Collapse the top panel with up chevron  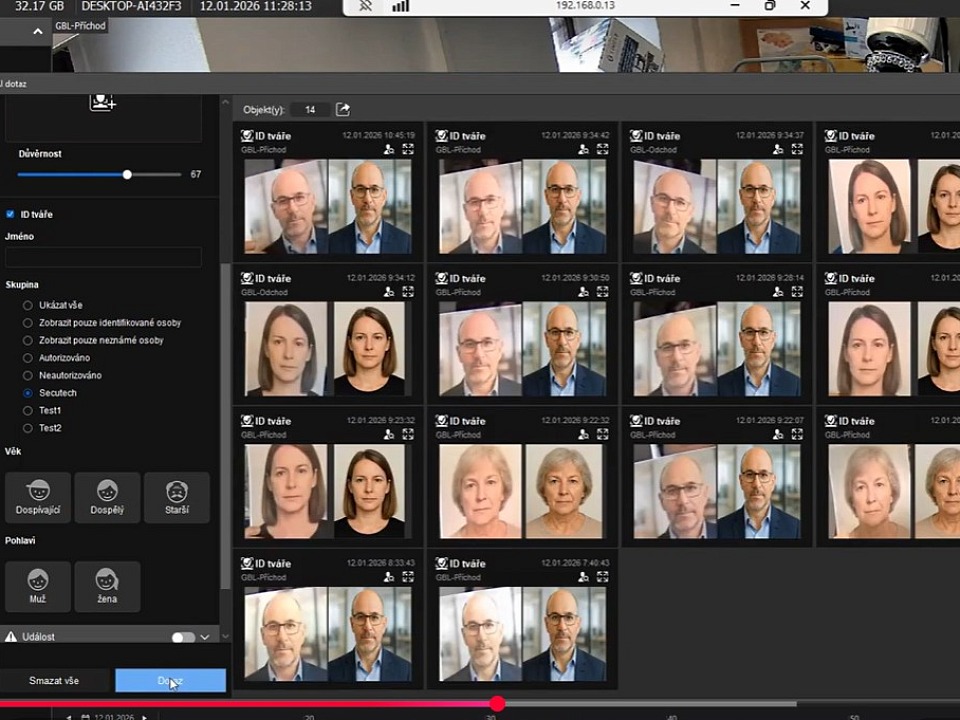(37, 32)
